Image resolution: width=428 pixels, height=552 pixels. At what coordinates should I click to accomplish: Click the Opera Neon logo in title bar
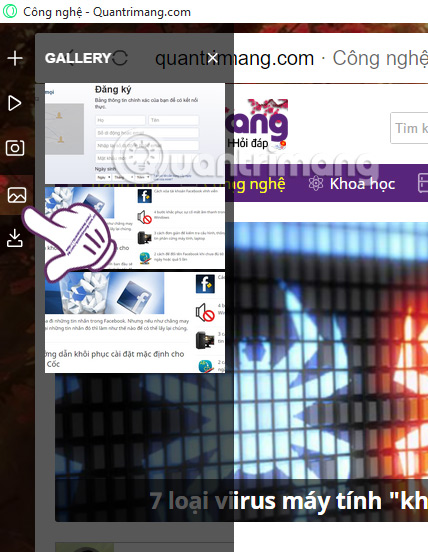pos(10,11)
